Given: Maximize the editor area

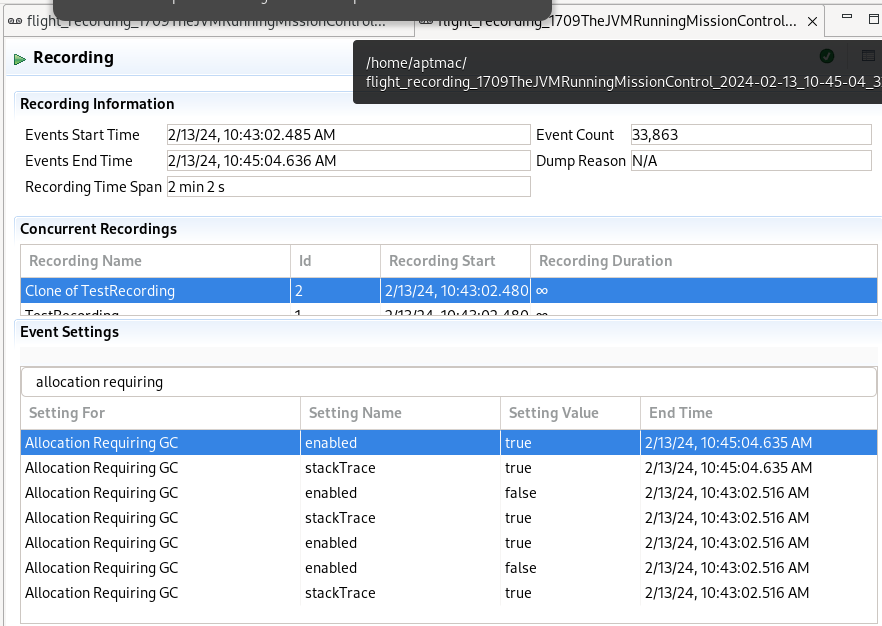Looking at the screenshot, I should coord(872,19).
